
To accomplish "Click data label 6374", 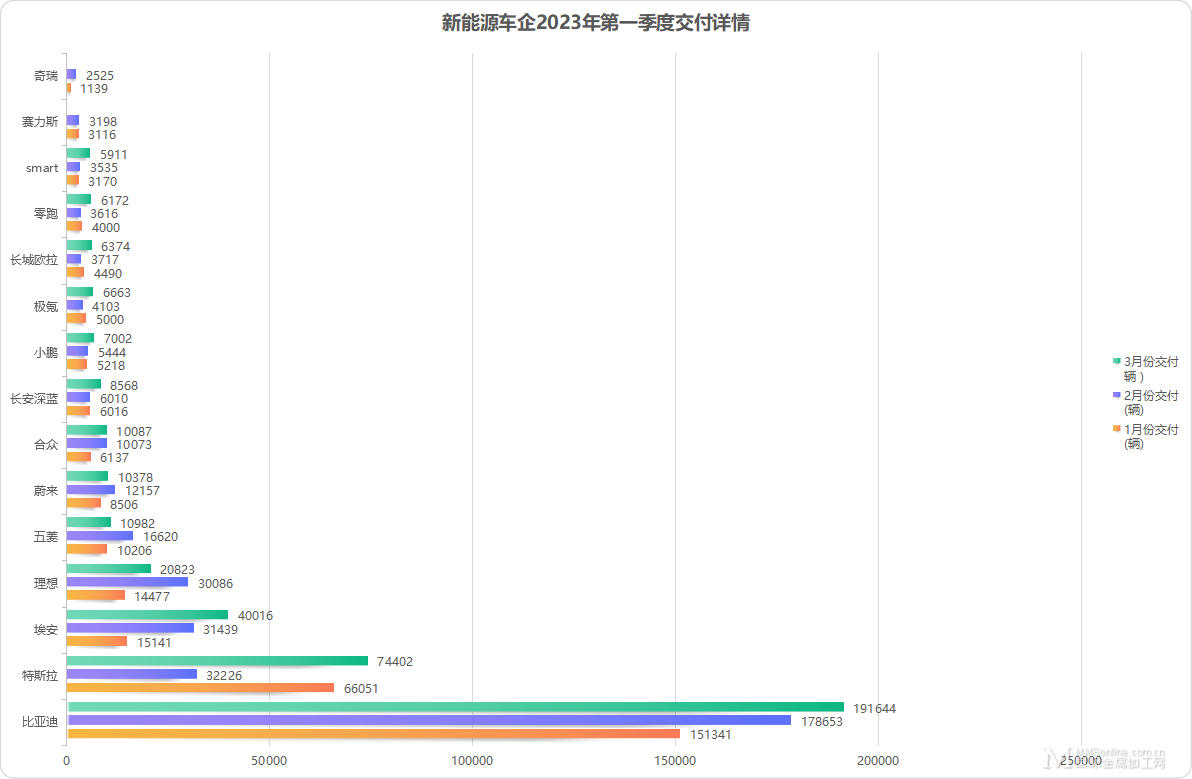I will (x=116, y=246).
